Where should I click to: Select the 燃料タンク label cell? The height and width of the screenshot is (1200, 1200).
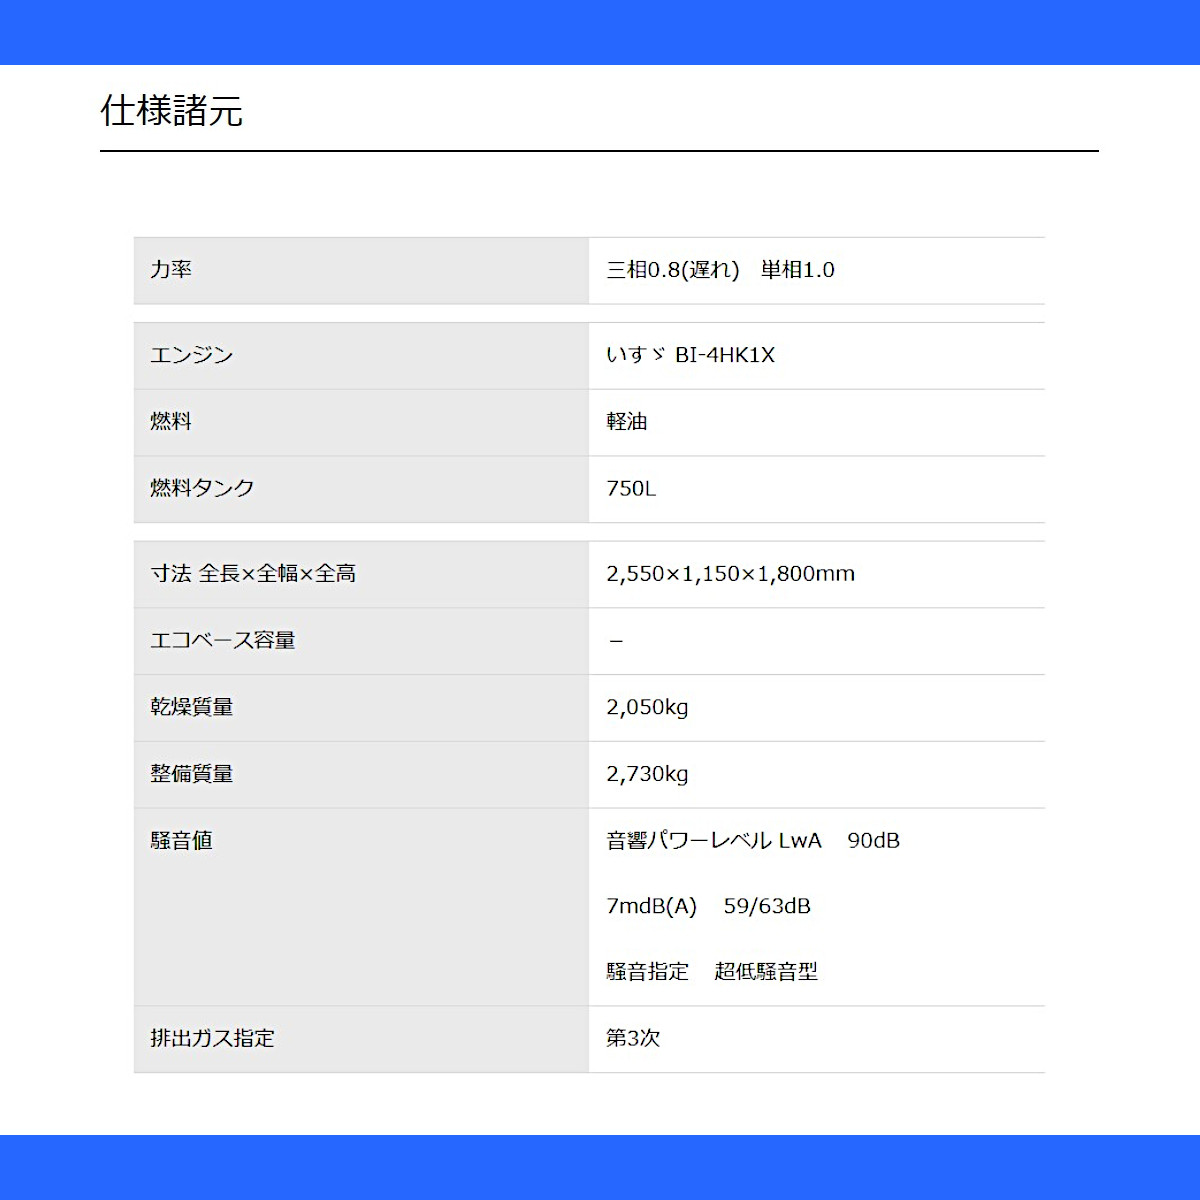(361, 489)
